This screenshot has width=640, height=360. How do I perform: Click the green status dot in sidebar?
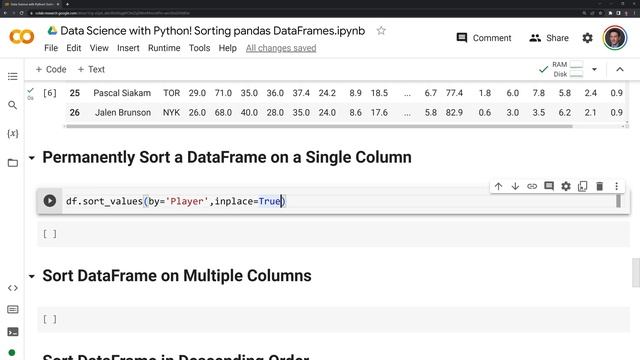[12, 353]
